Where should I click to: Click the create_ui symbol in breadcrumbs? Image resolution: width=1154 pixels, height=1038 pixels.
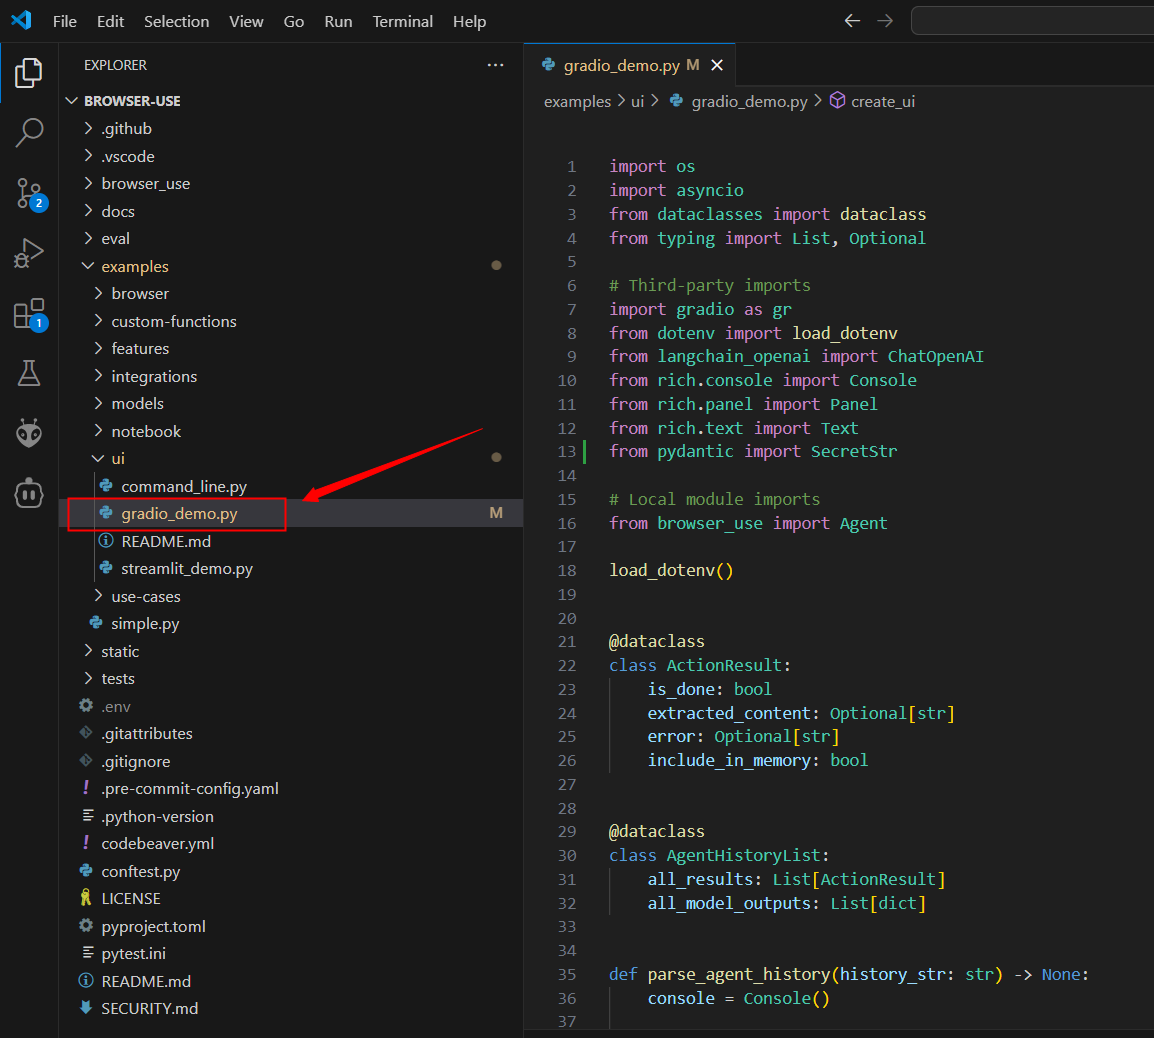[x=873, y=101]
